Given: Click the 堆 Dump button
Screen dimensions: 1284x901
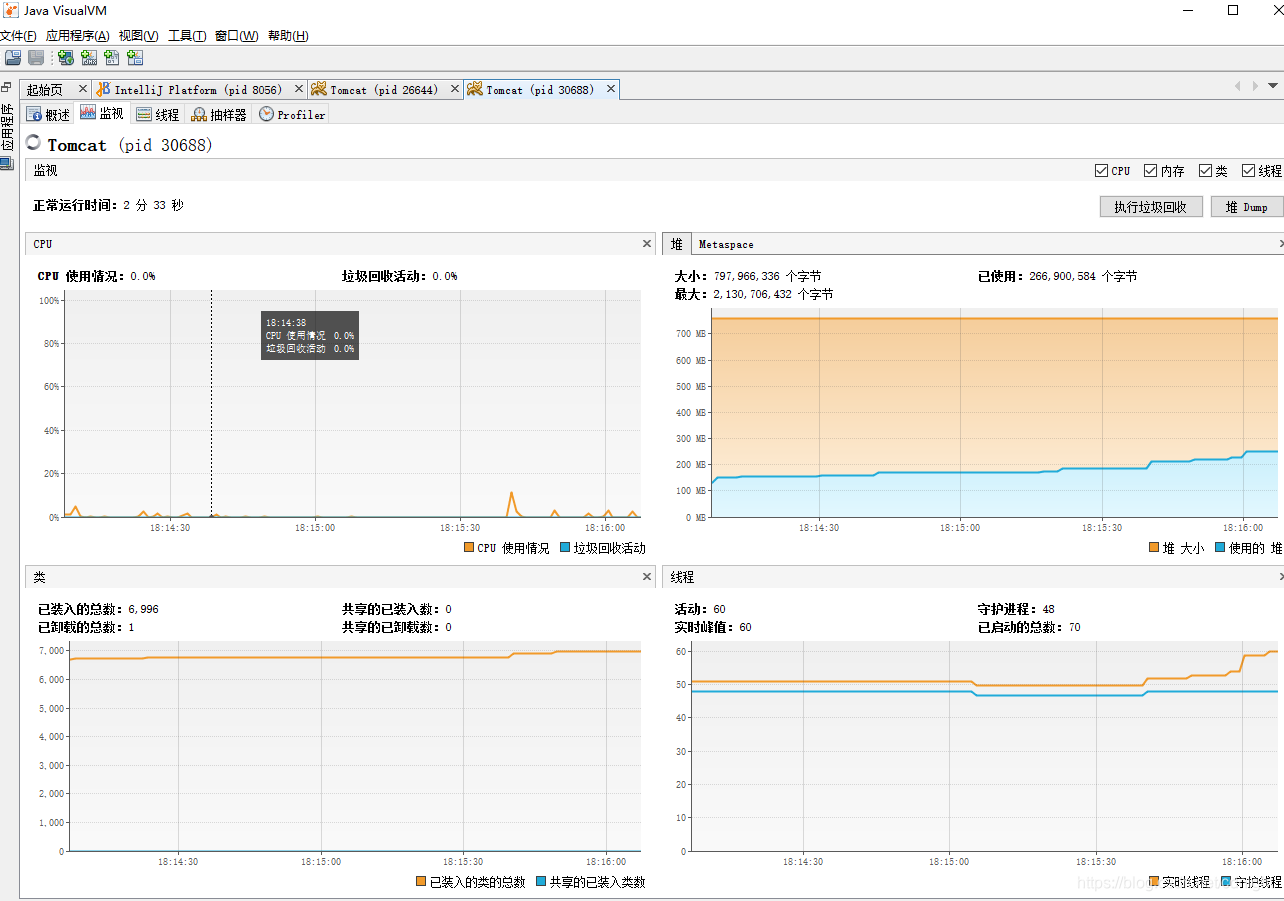Looking at the screenshot, I should pos(1245,207).
